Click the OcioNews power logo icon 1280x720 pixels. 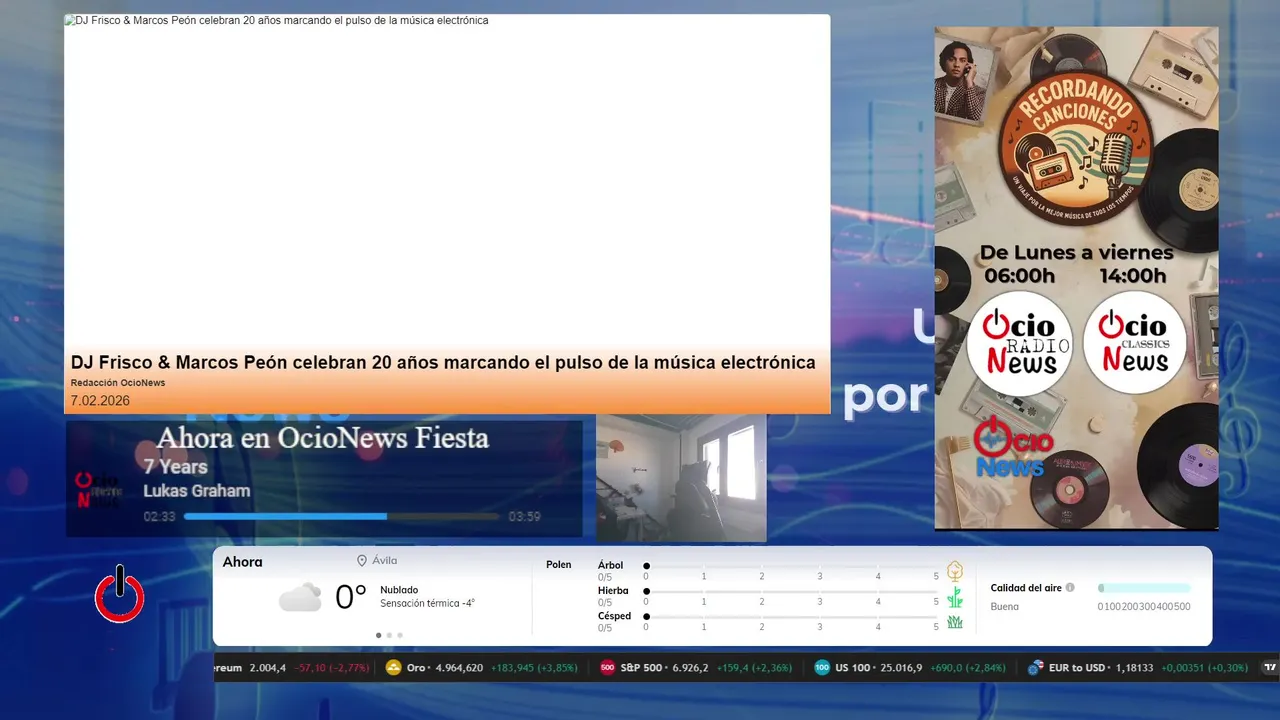pyautogui.click(x=120, y=594)
